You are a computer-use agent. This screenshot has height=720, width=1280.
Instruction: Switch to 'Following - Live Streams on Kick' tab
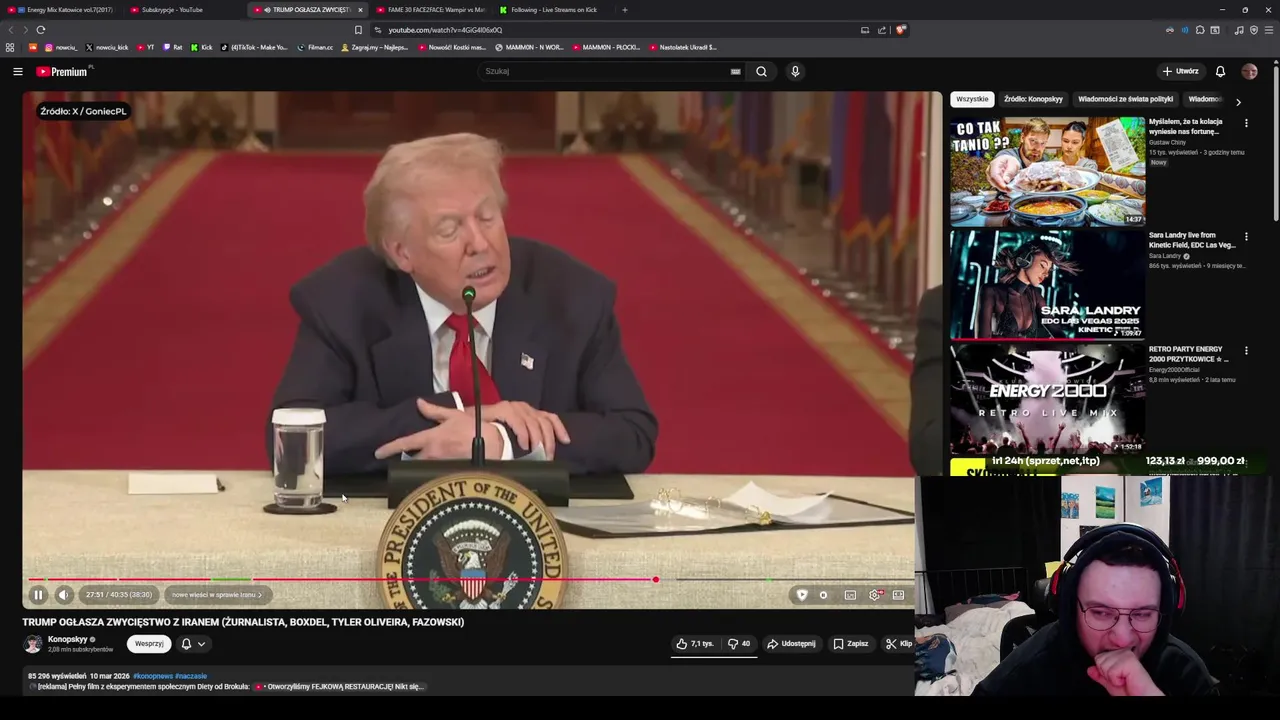[x=553, y=10]
